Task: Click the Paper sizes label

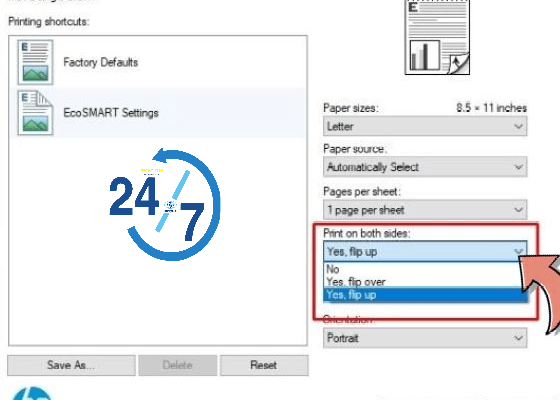Action: point(351,108)
